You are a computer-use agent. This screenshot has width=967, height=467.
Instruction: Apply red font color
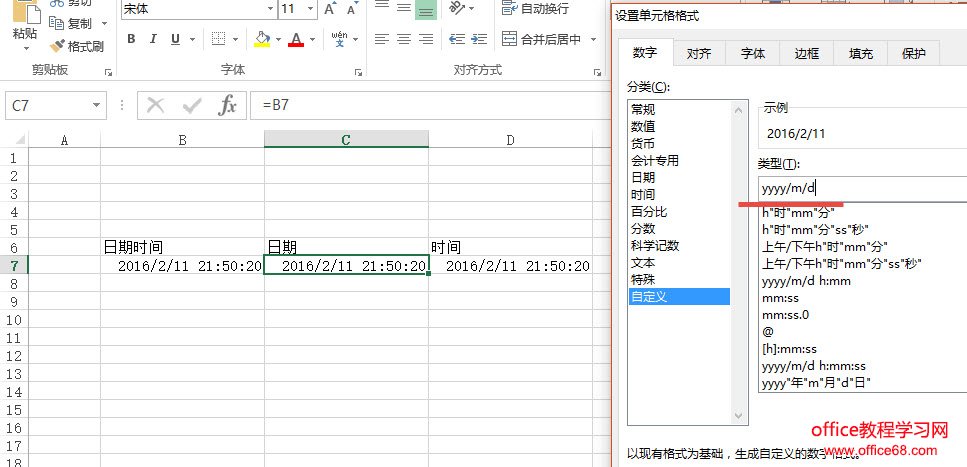tap(296, 39)
